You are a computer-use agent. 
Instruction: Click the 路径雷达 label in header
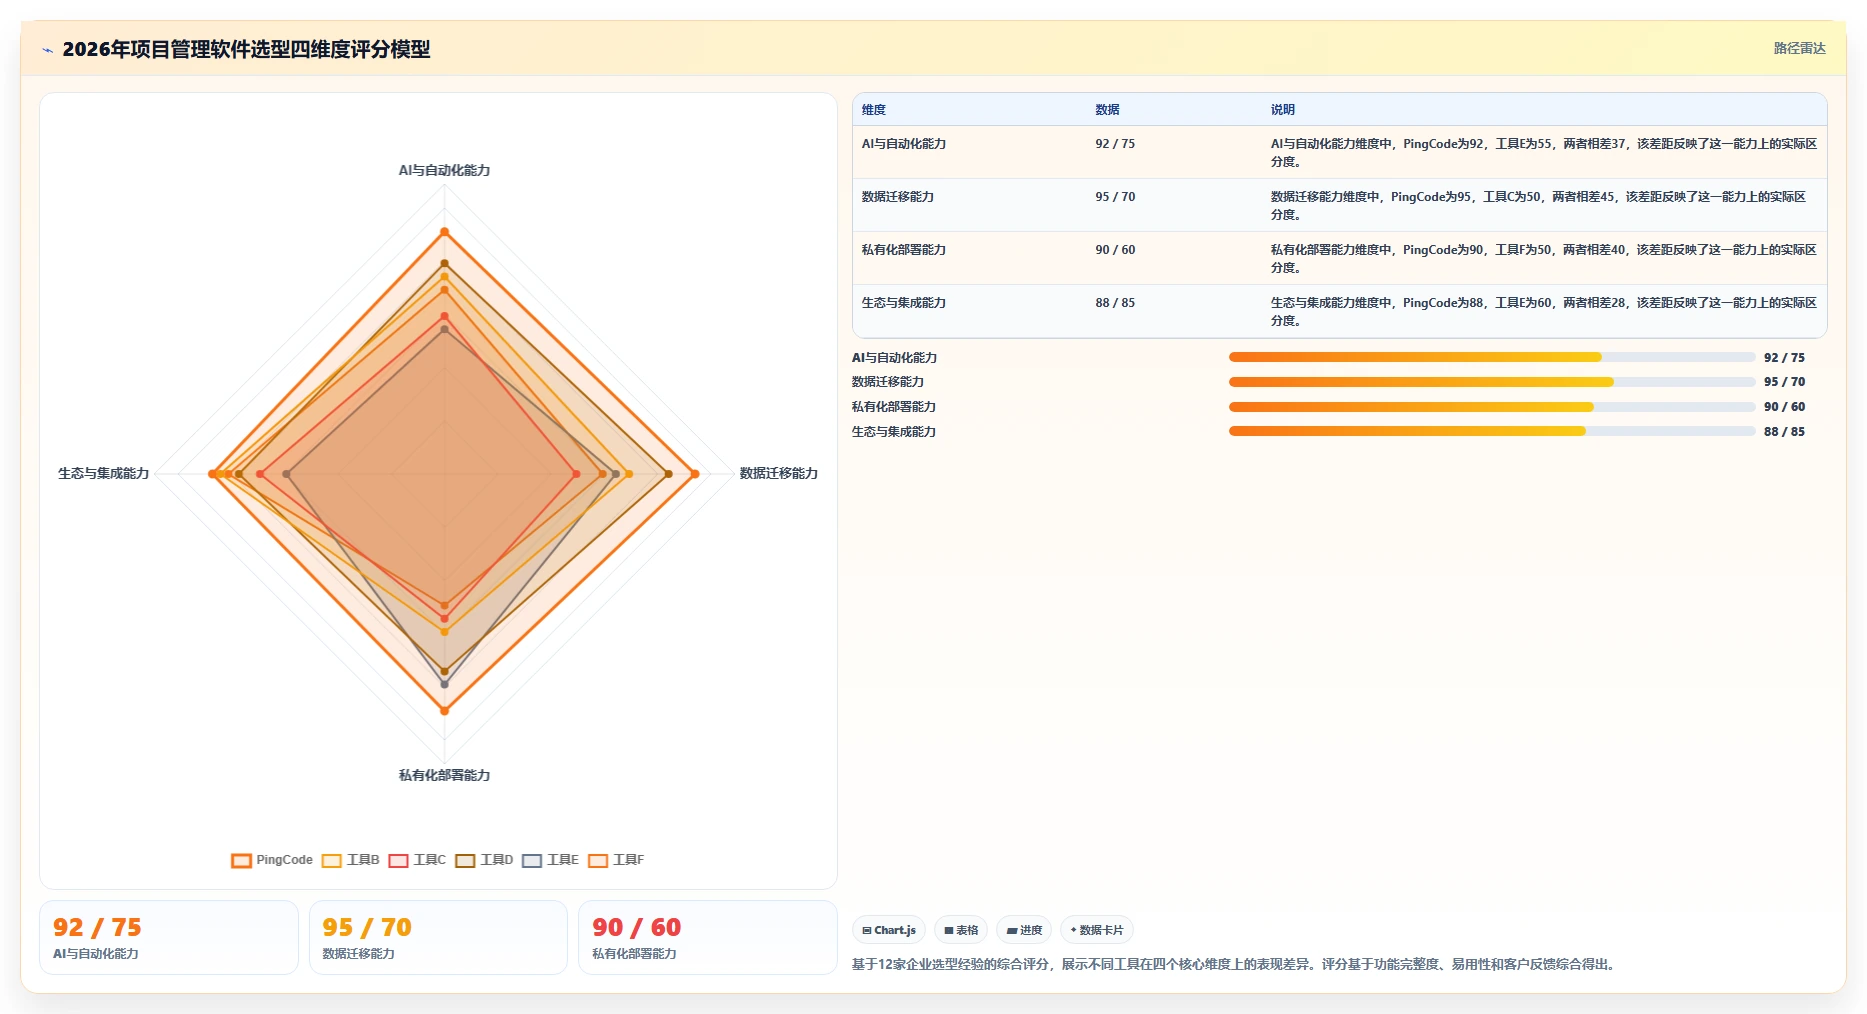pyautogui.click(x=1800, y=48)
